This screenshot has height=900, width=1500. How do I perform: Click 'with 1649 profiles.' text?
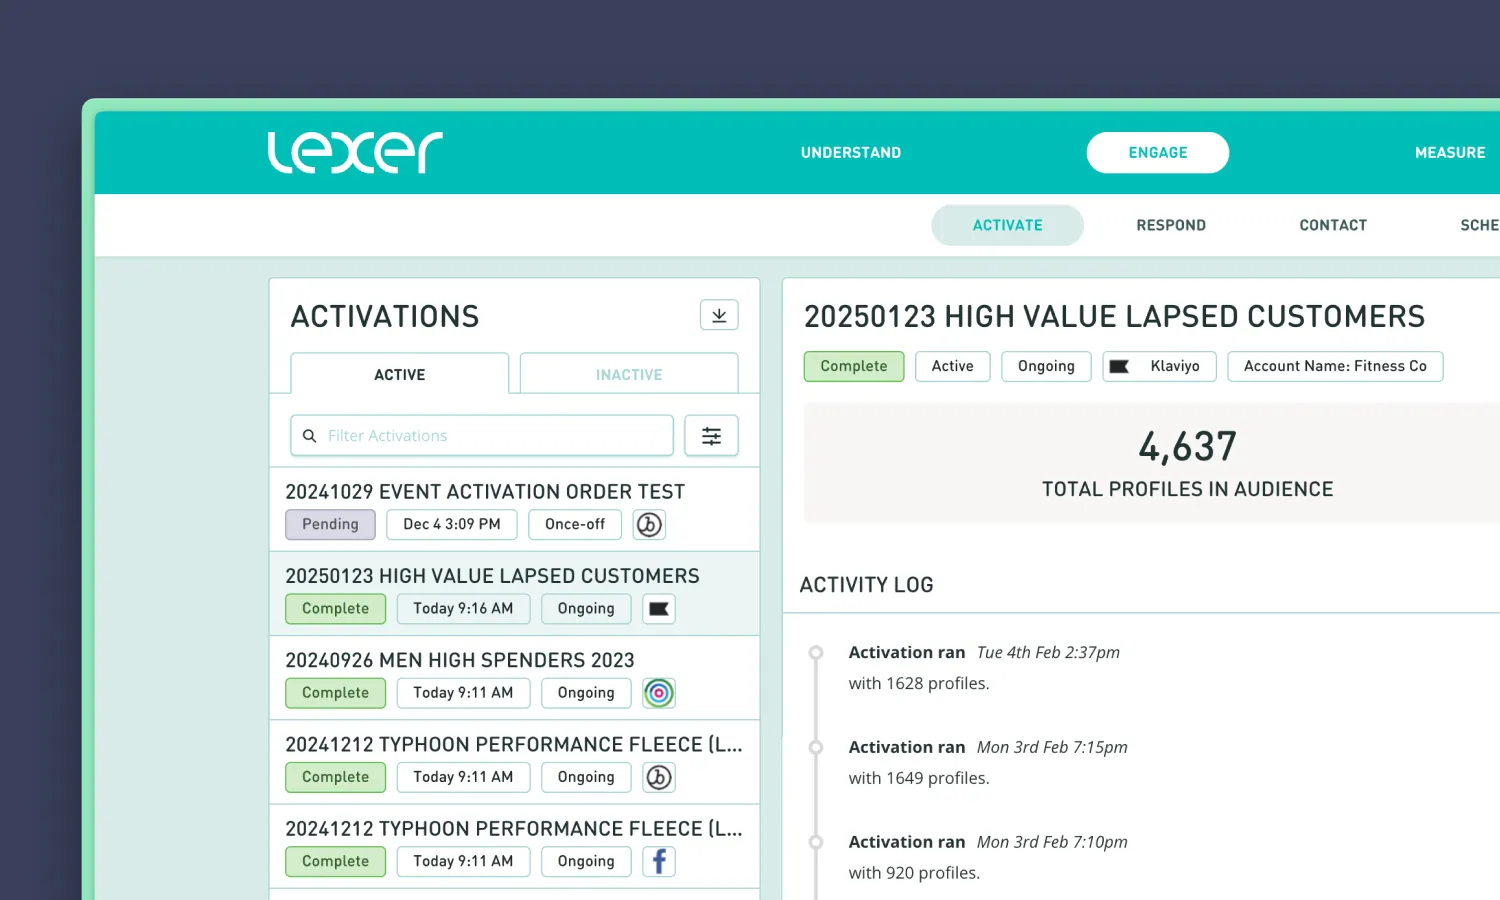pos(919,779)
